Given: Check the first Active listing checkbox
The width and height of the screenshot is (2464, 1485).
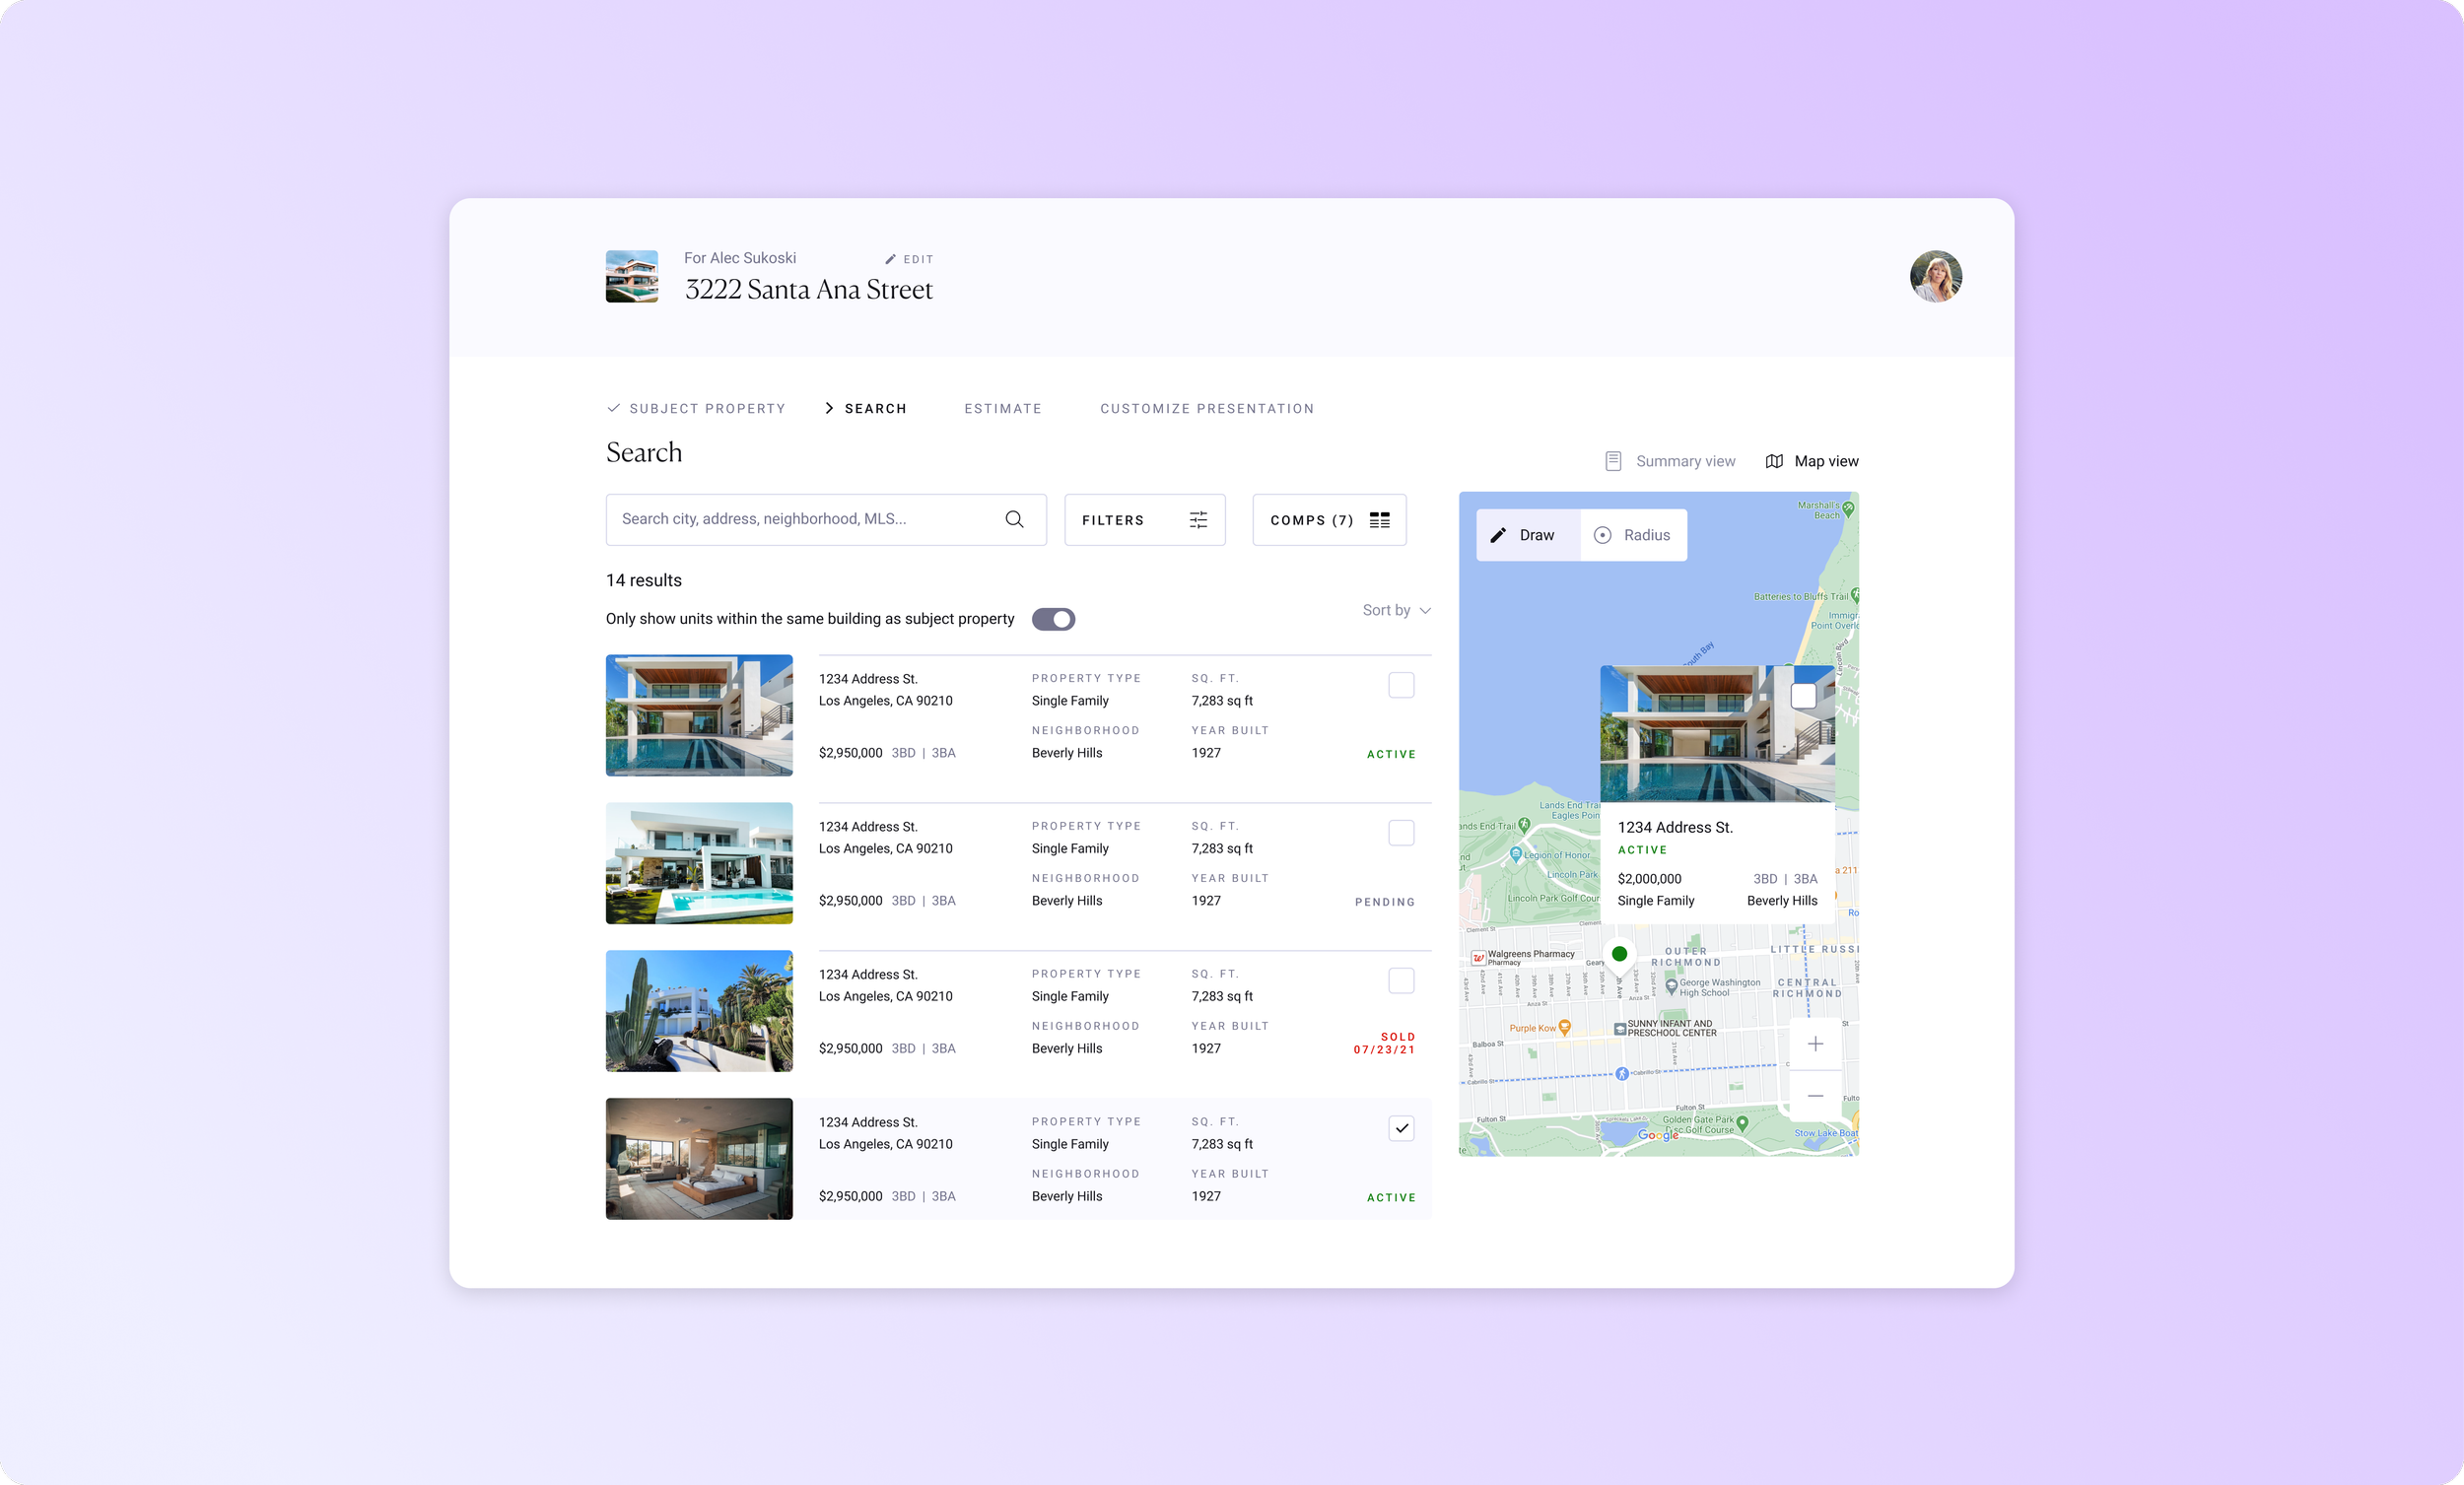Looking at the screenshot, I should click(1401, 685).
